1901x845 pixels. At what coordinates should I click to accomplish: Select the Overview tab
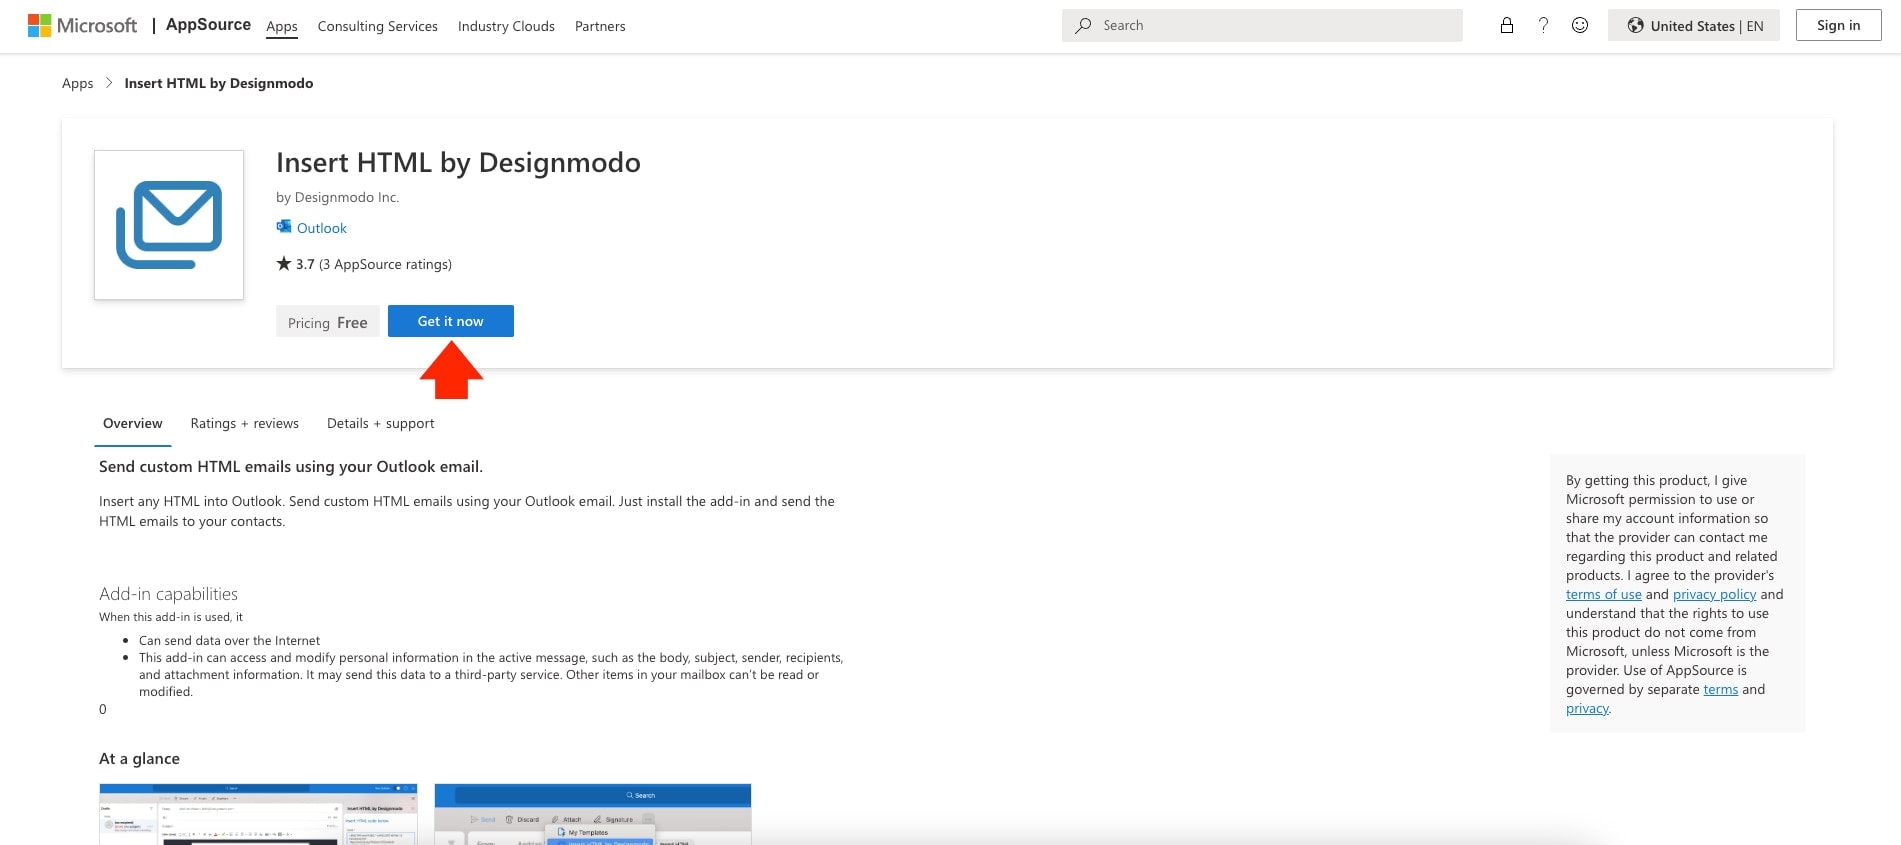pyautogui.click(x=133, y=423)
